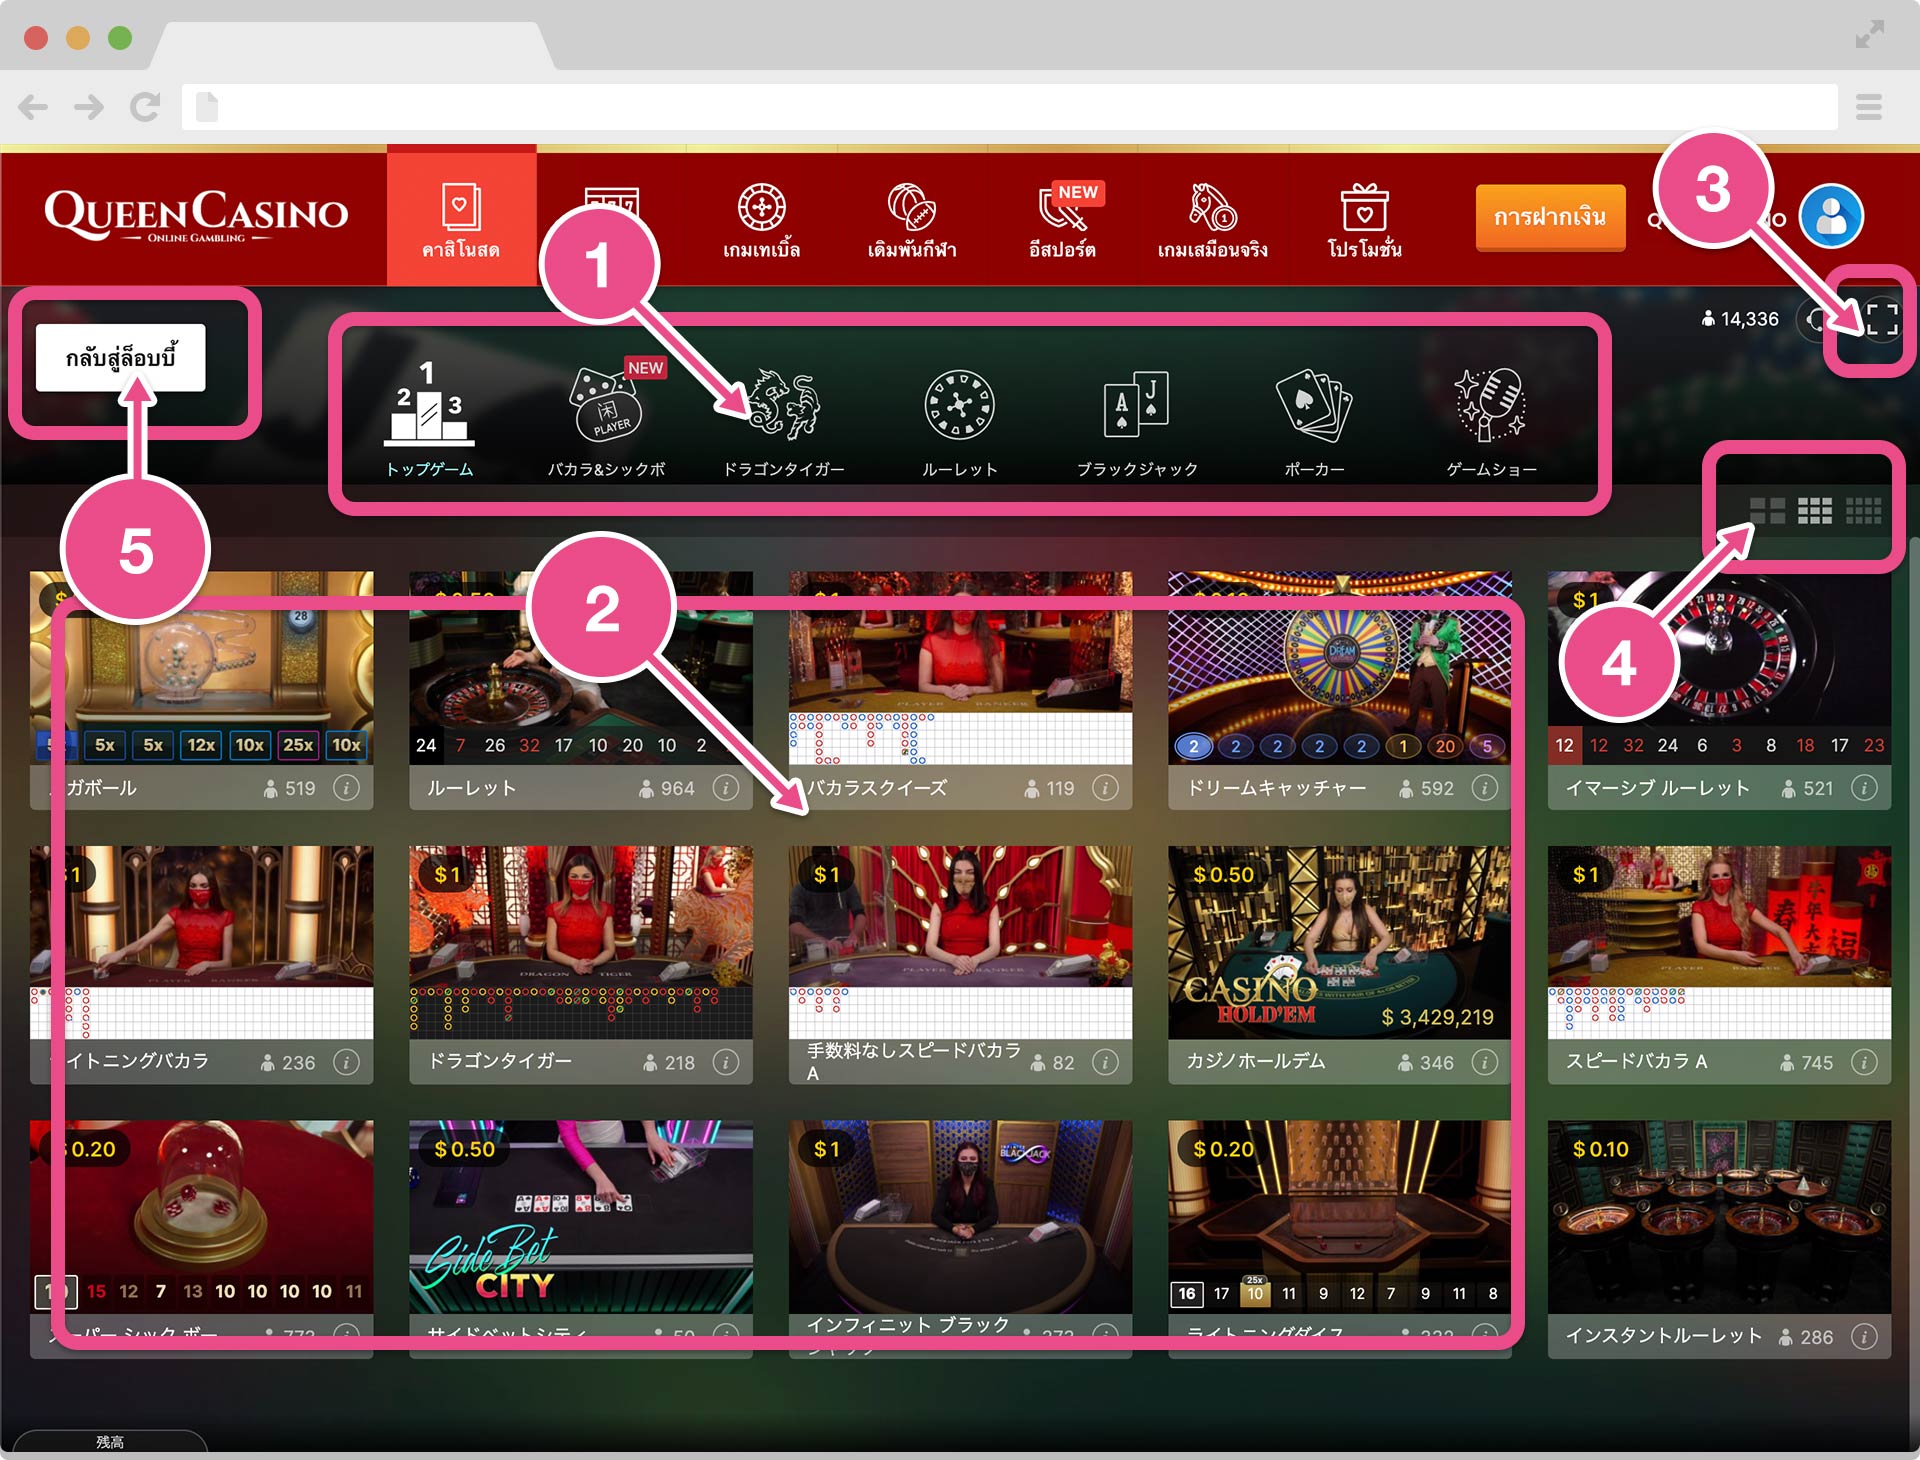Click the 14,336 online players count
This screenshot has width=1920, height=1460.
tap(1740, 319)
